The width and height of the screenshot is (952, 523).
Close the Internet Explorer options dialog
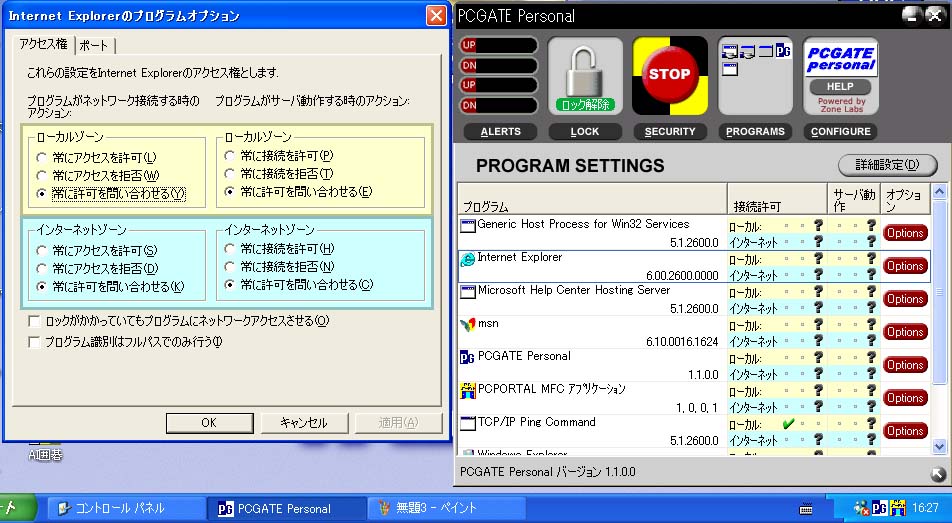(x=436, y=15)
